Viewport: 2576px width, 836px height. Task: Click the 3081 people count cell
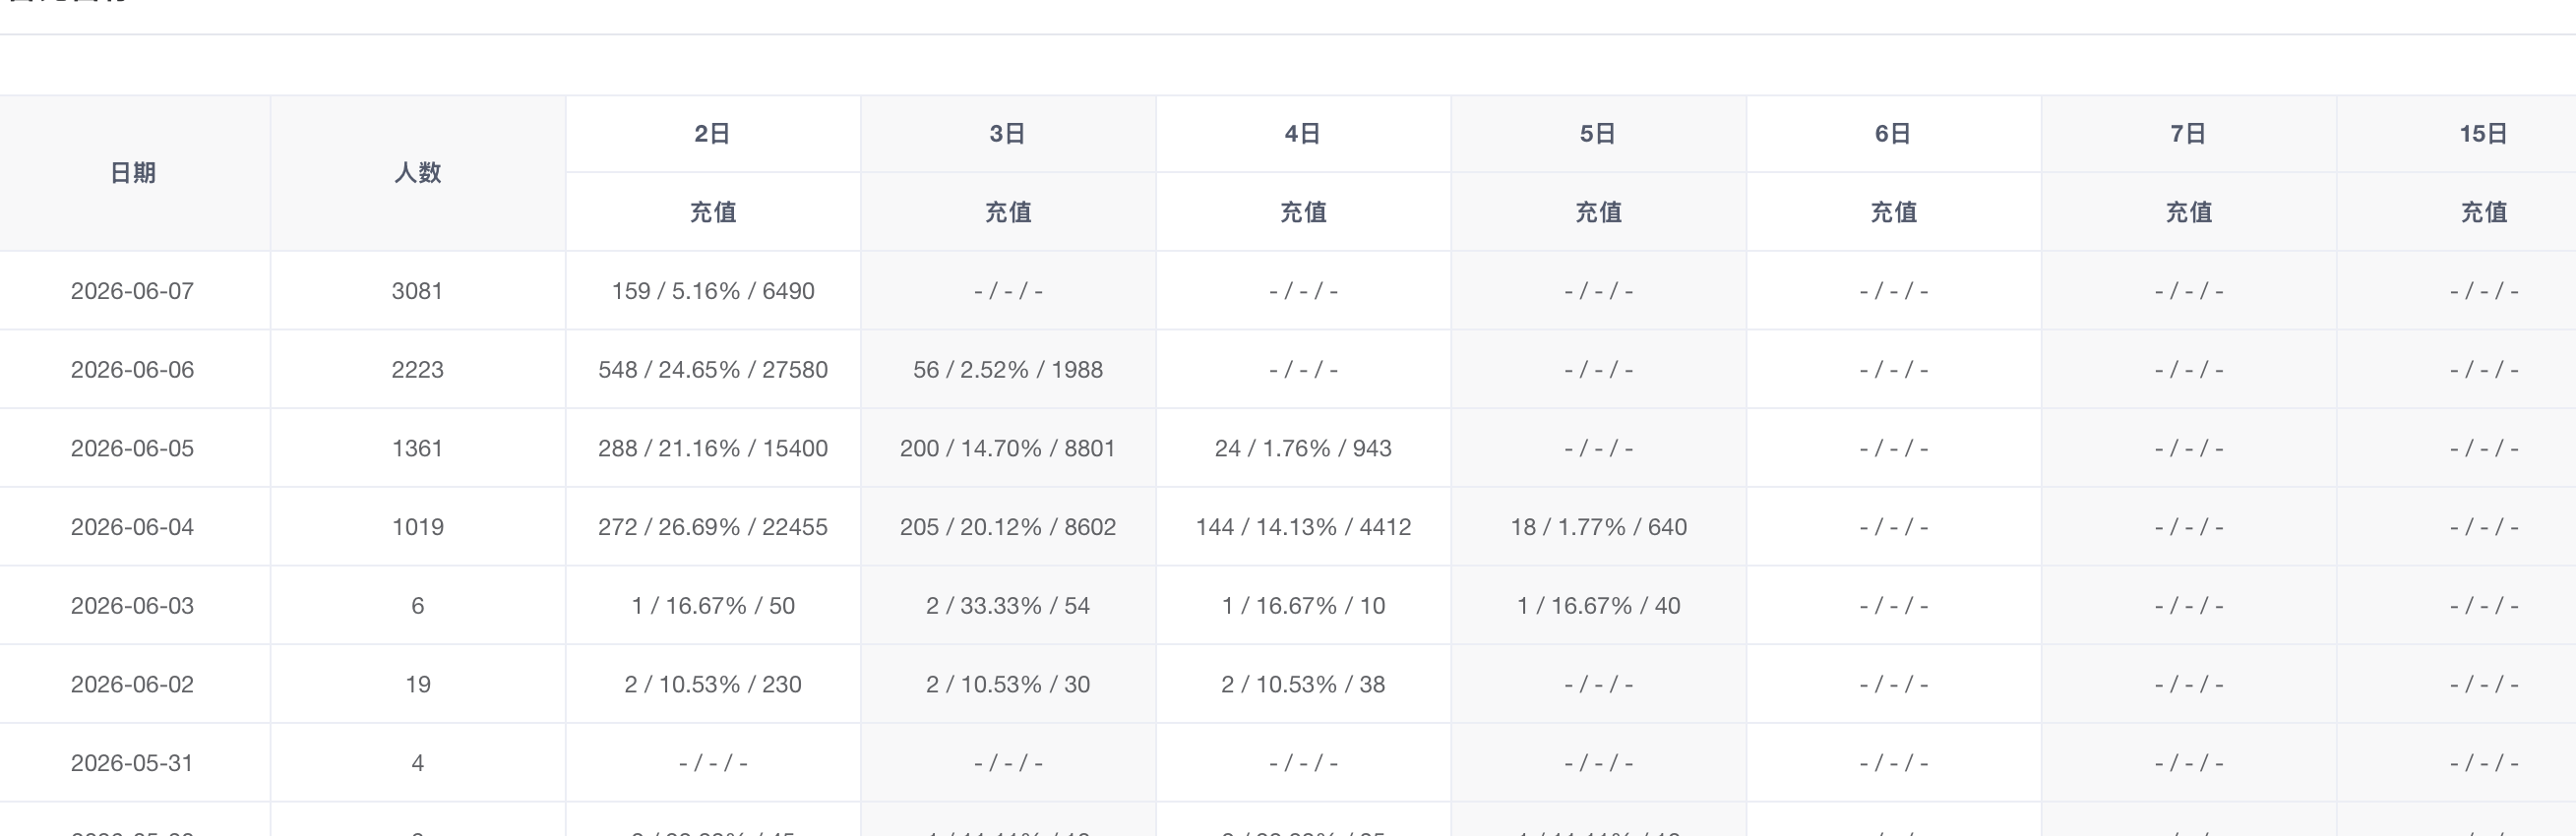[x=418, y=291]
